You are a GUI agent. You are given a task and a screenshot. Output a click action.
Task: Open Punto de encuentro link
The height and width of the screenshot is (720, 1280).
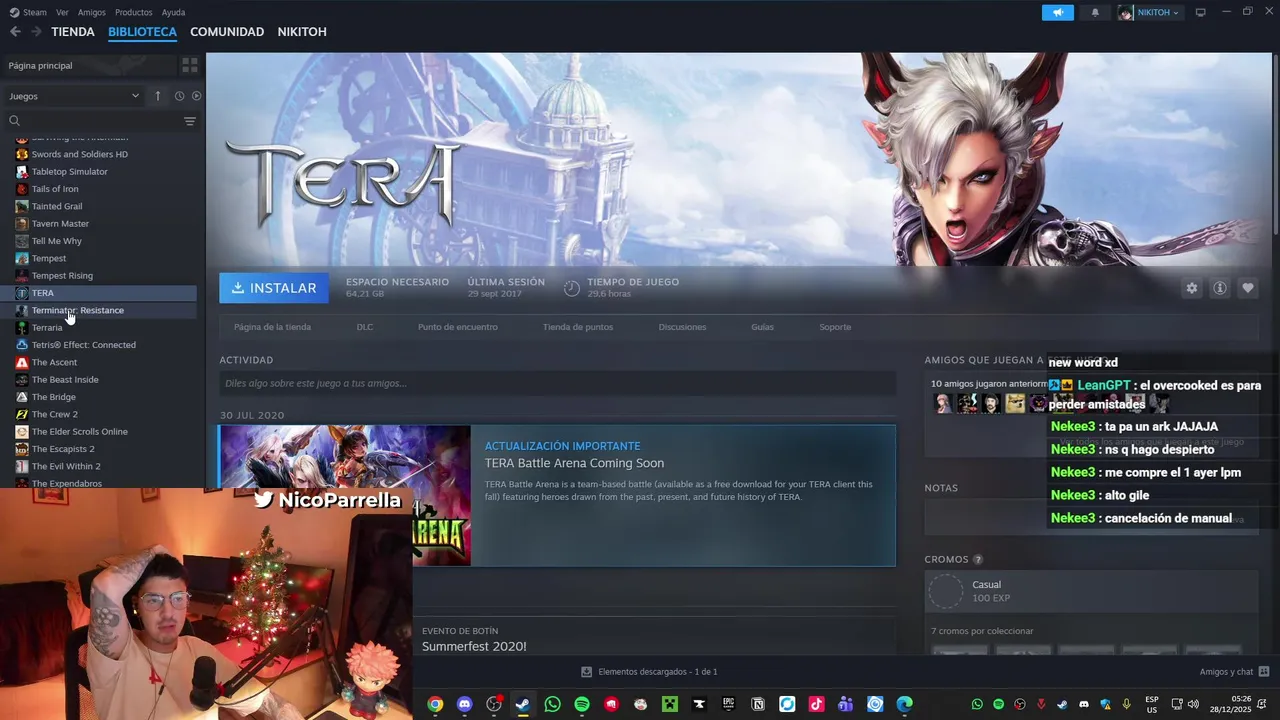[x=457, y=327]
